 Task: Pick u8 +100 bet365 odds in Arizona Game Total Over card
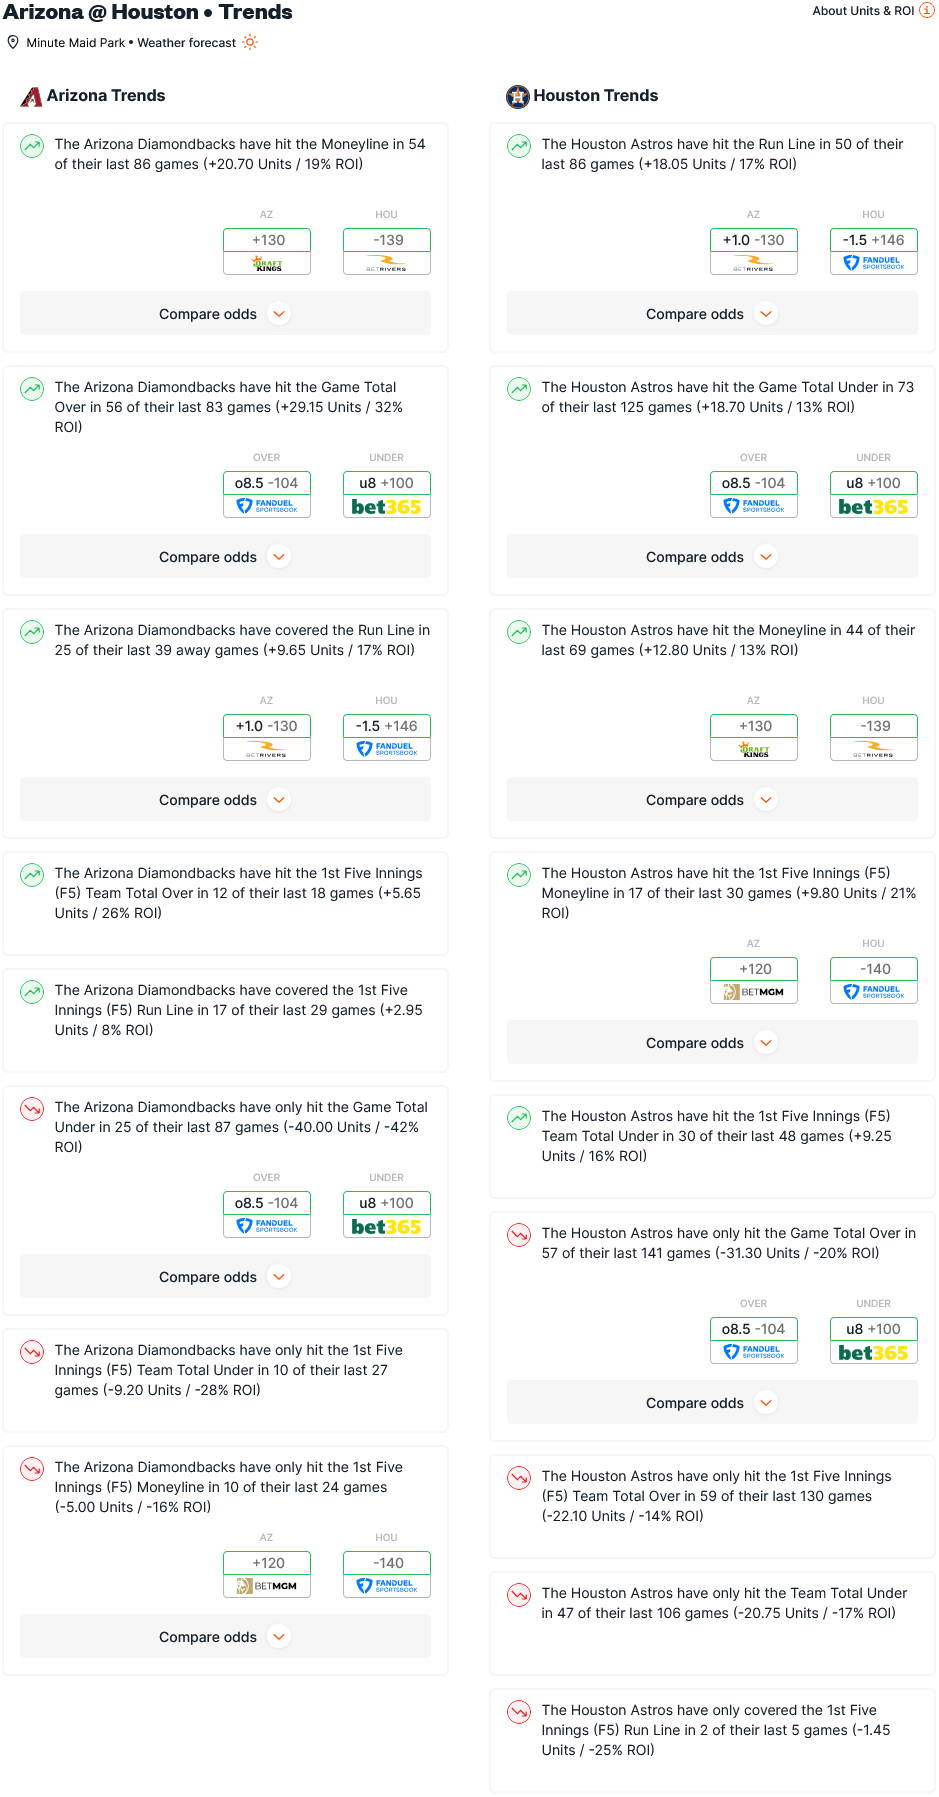[386, 493]
